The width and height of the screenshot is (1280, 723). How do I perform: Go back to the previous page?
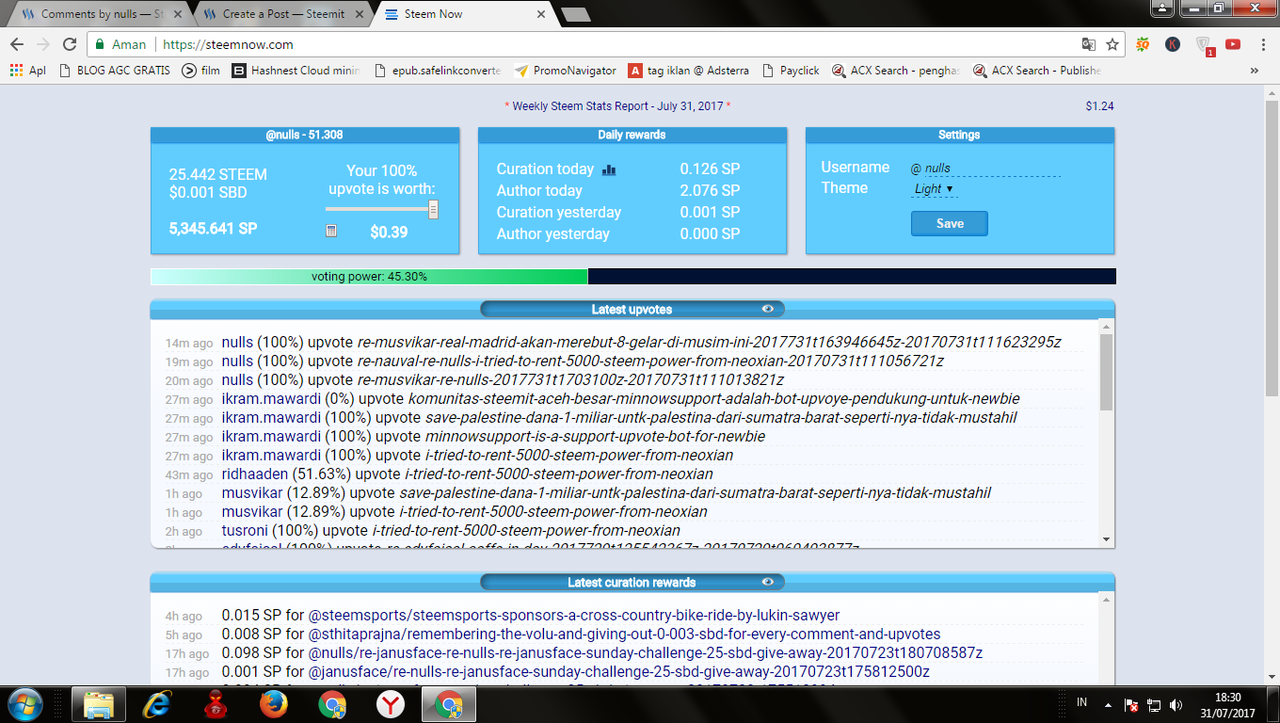click(x=16, y=44)
